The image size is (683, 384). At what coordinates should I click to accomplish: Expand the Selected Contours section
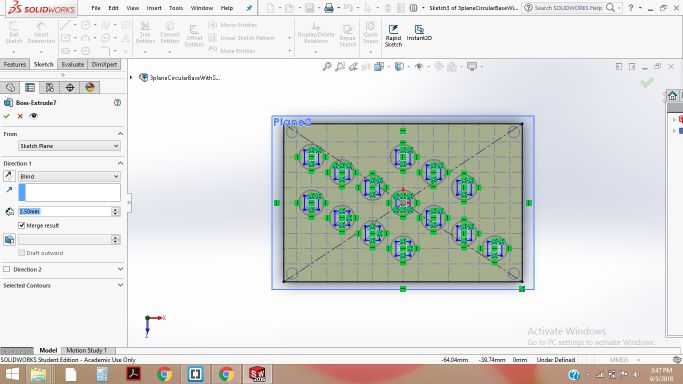pyautogui.click(x=120, y=285)
